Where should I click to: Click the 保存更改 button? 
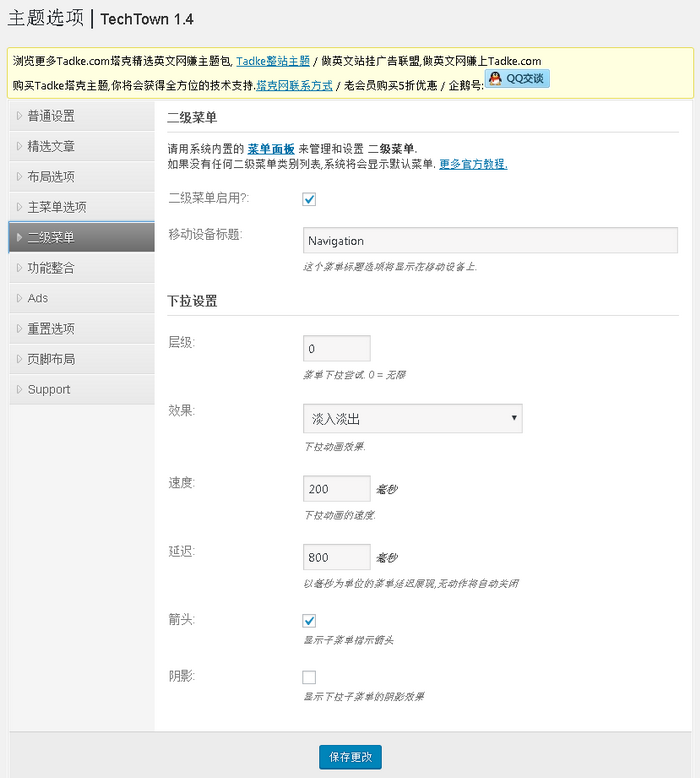tap(350, 757)
